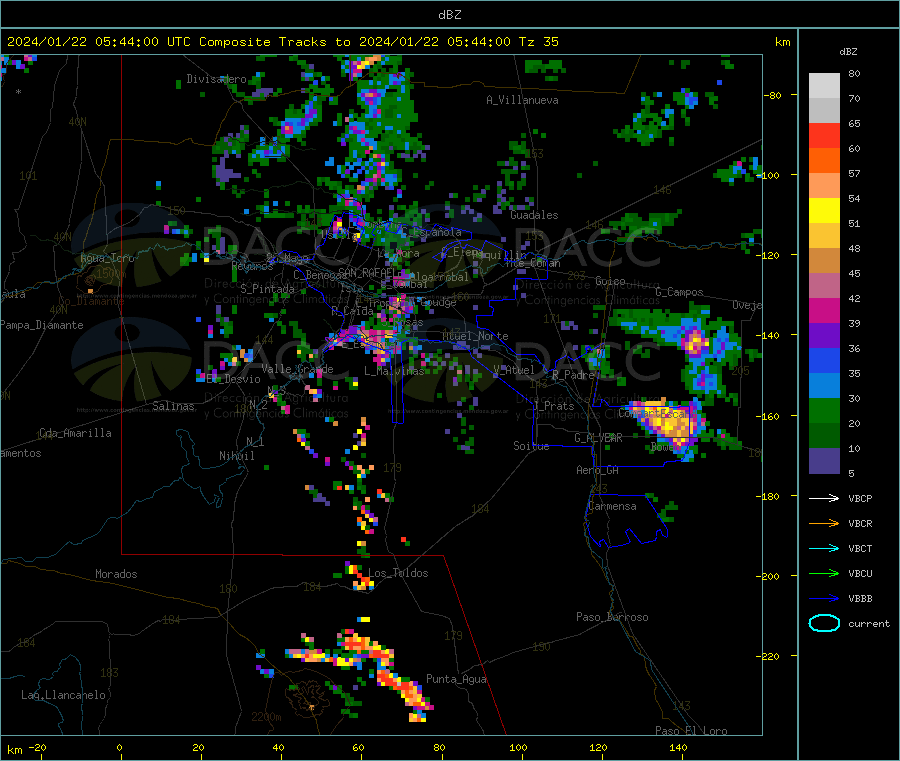
Task: Click the dBZ title at top
Action: [x=449, y=15]
